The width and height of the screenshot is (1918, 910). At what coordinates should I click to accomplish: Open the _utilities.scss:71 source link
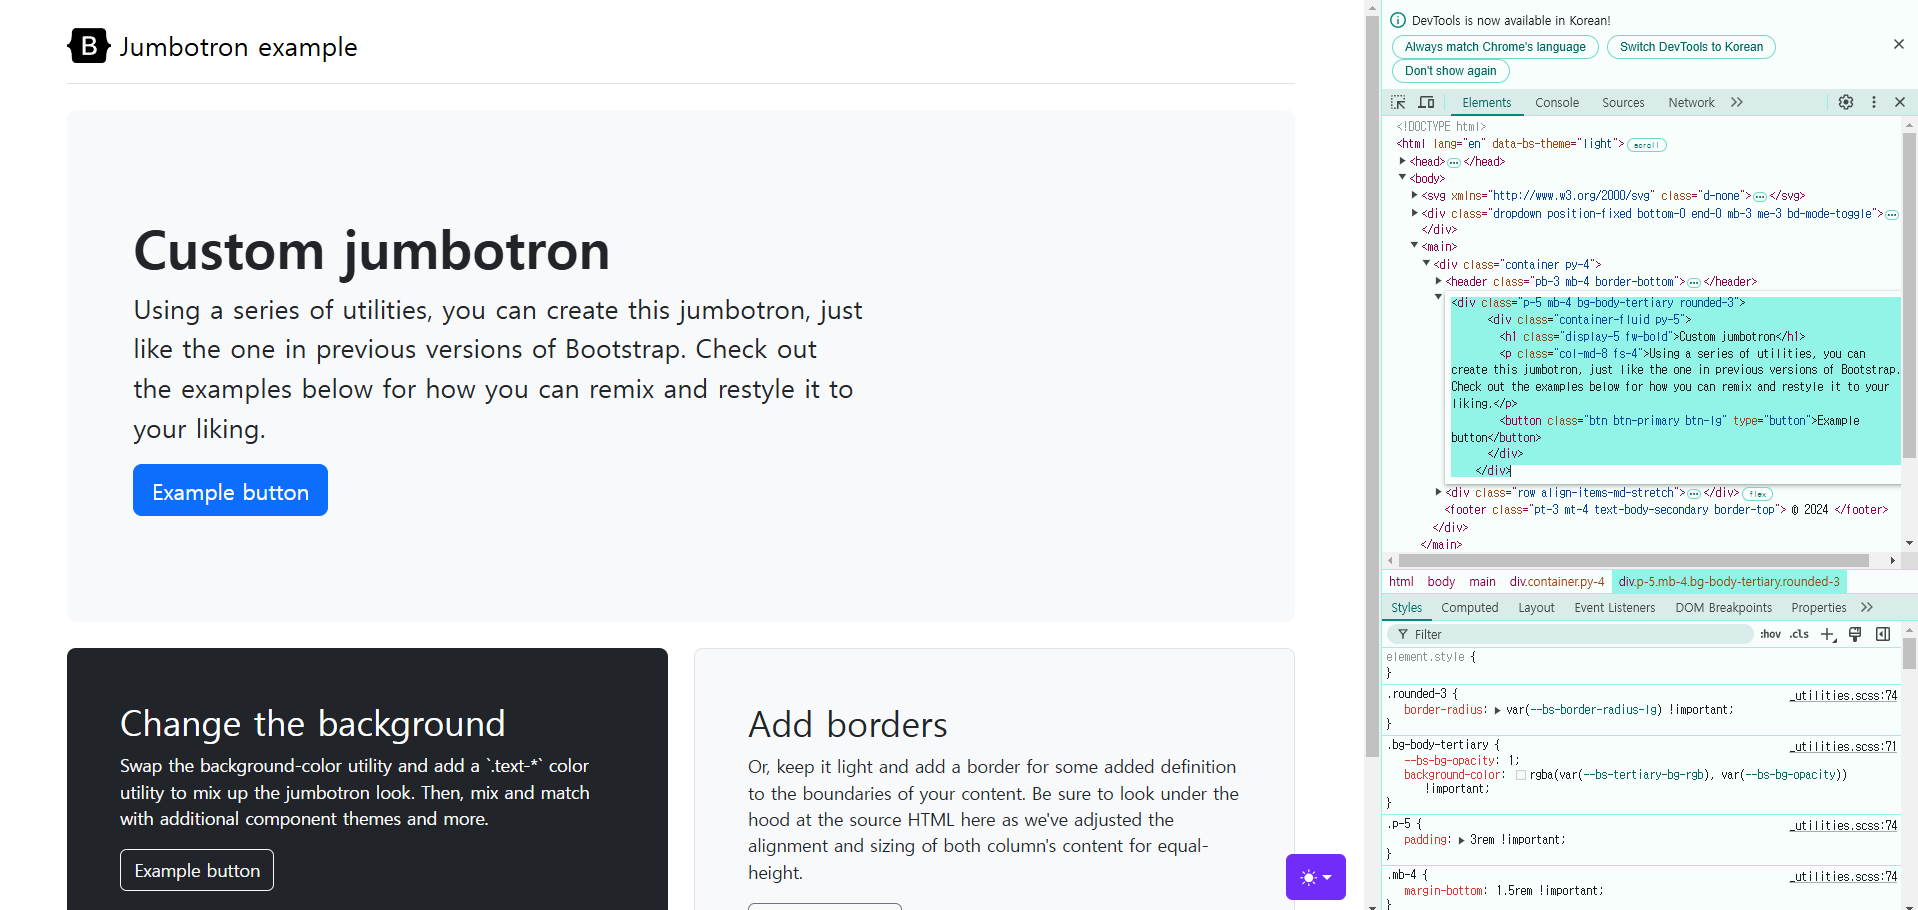1843,747
